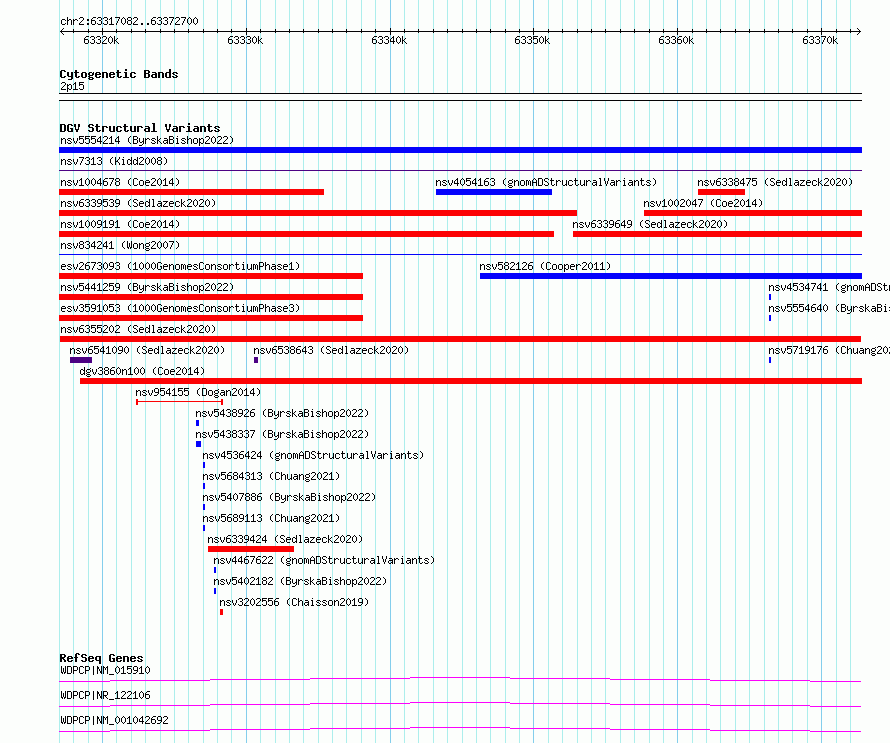The width and height of the screenshot is (890, 743).
Task: Select the red bar under nsv6339424
Action: coord(251,549)
